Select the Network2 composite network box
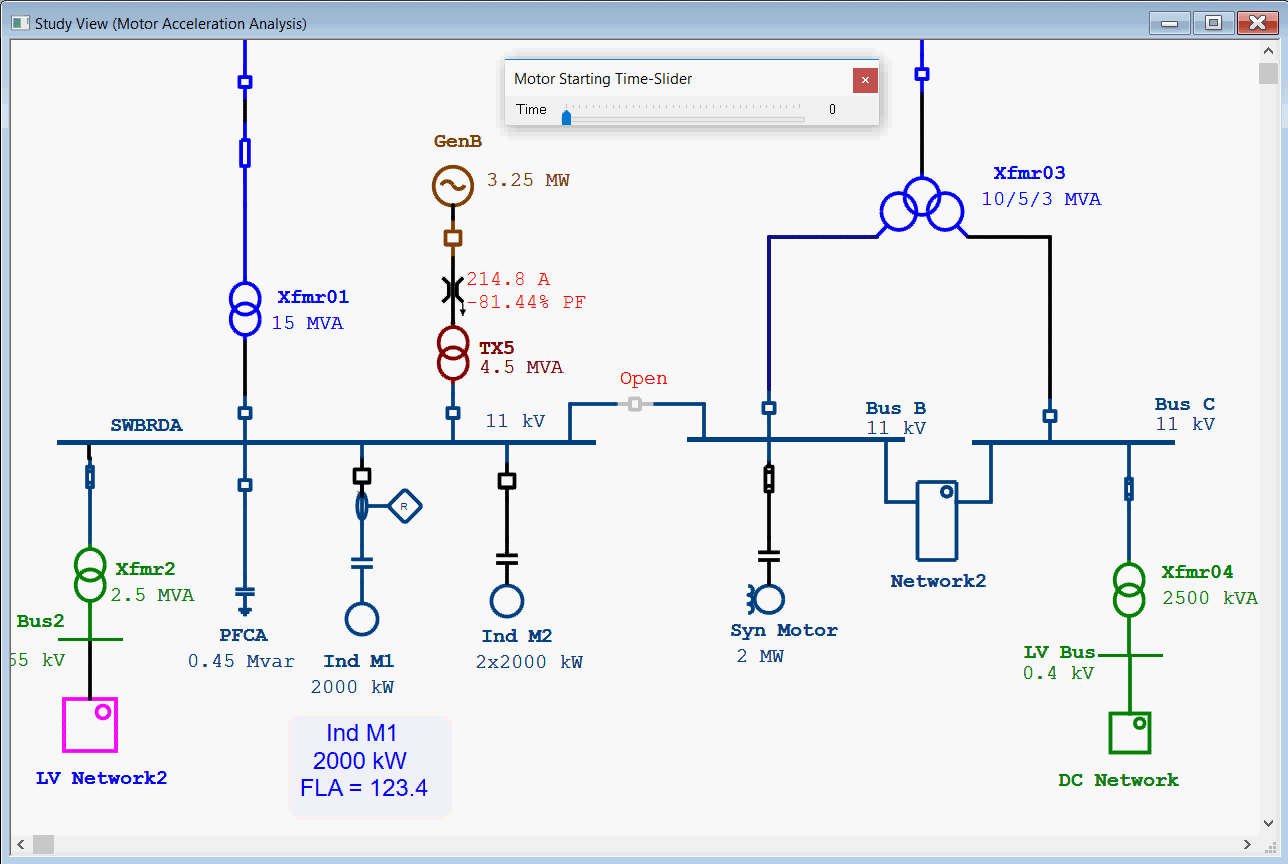The image size is (1288, 864). [x=939, y=519]
